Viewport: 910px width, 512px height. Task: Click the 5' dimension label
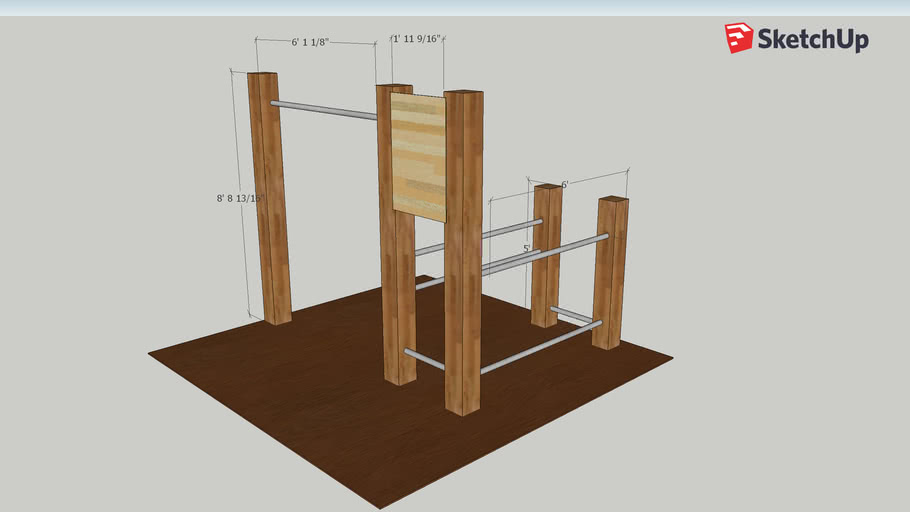click(526, 247)
